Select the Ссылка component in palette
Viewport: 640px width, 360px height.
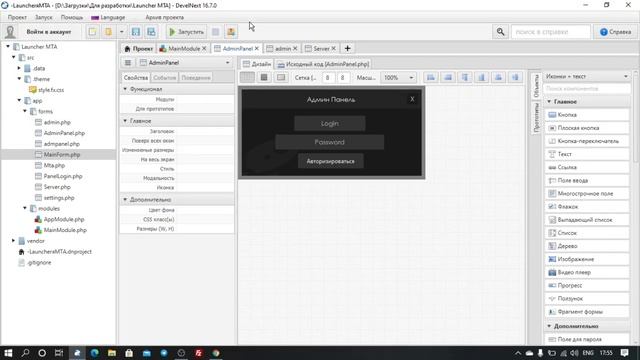pos(587,167)
